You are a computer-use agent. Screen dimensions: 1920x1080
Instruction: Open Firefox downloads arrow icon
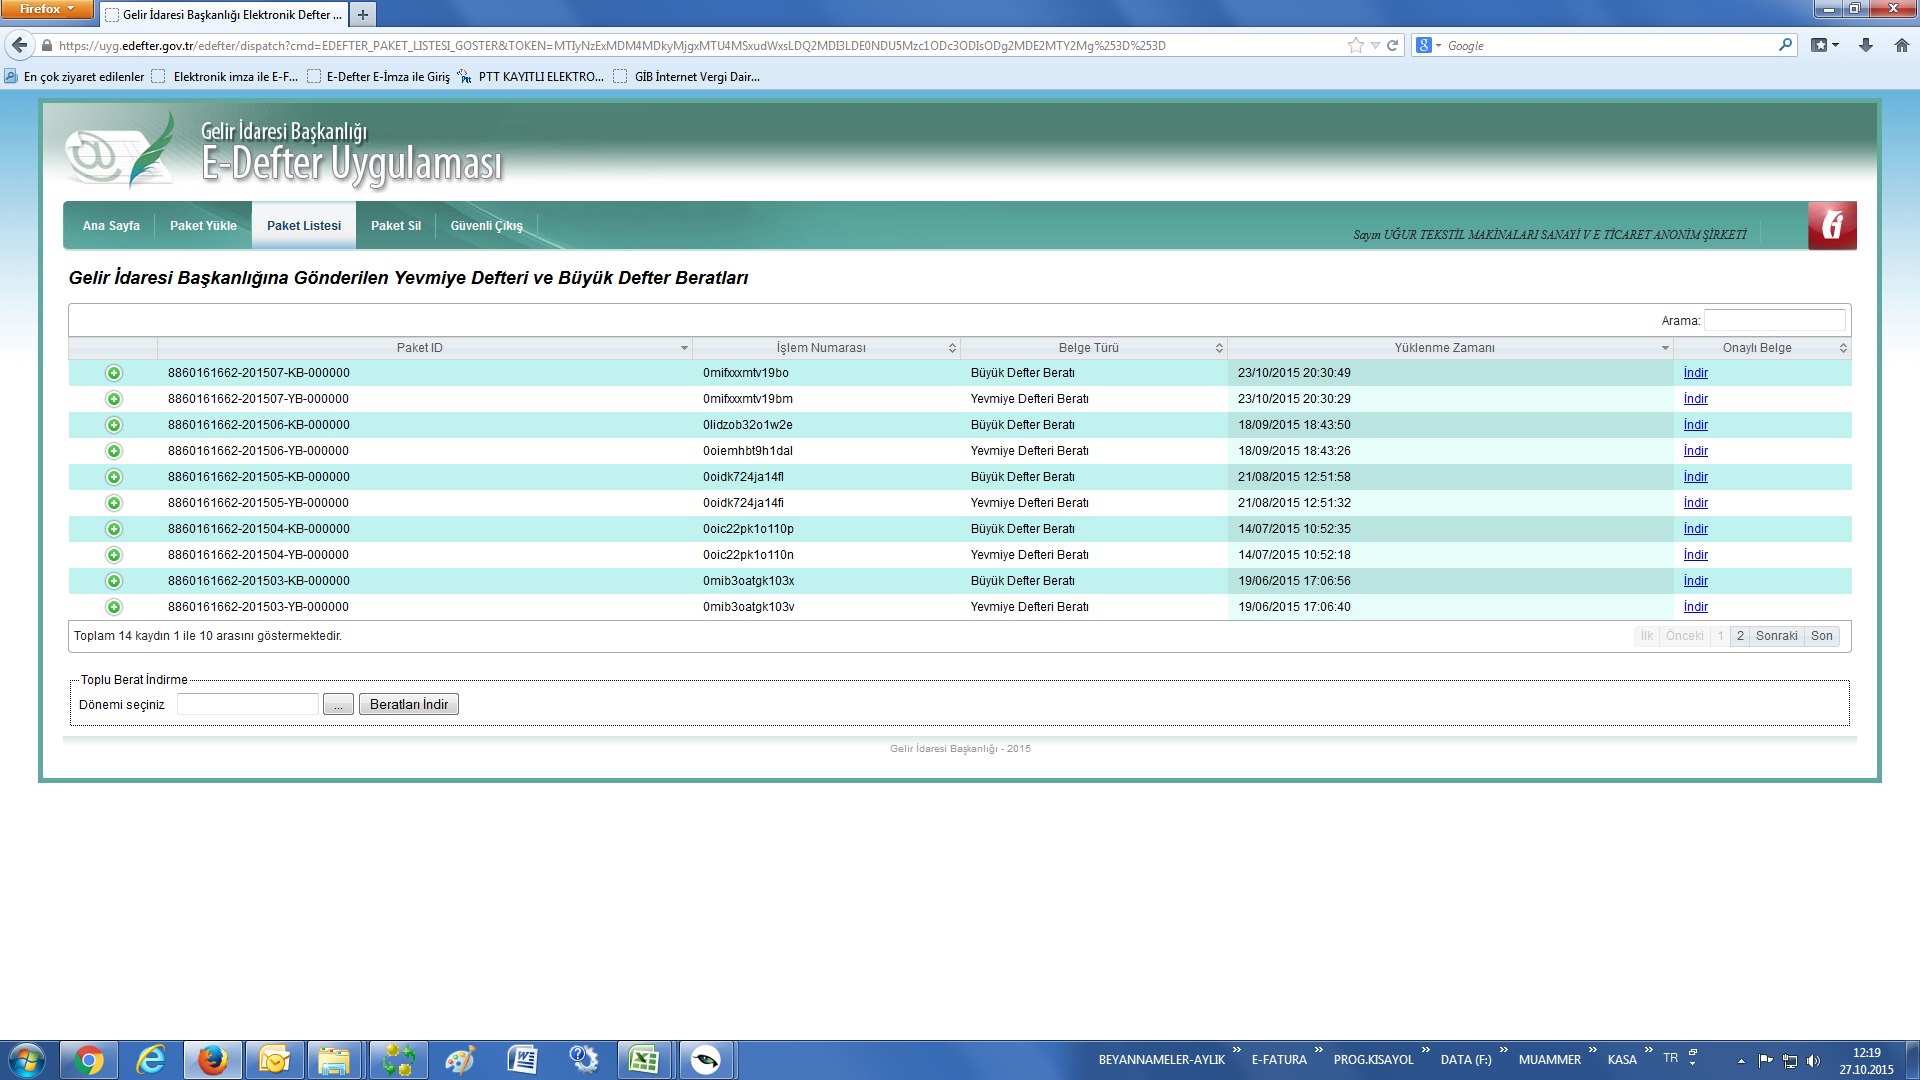(1866, 45)
